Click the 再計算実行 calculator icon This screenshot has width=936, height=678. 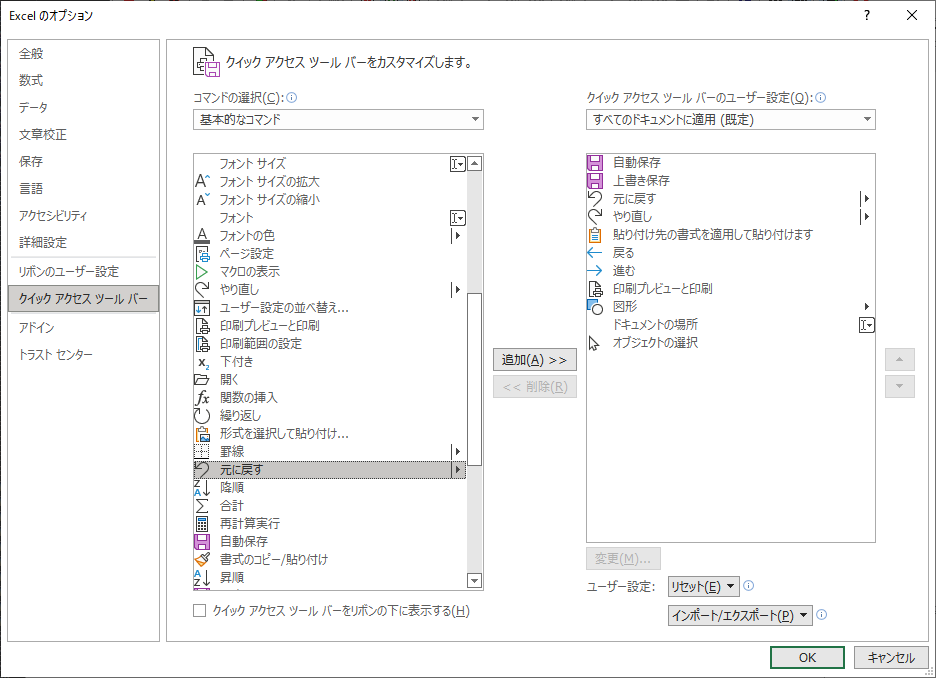click(x=202, y=524)
